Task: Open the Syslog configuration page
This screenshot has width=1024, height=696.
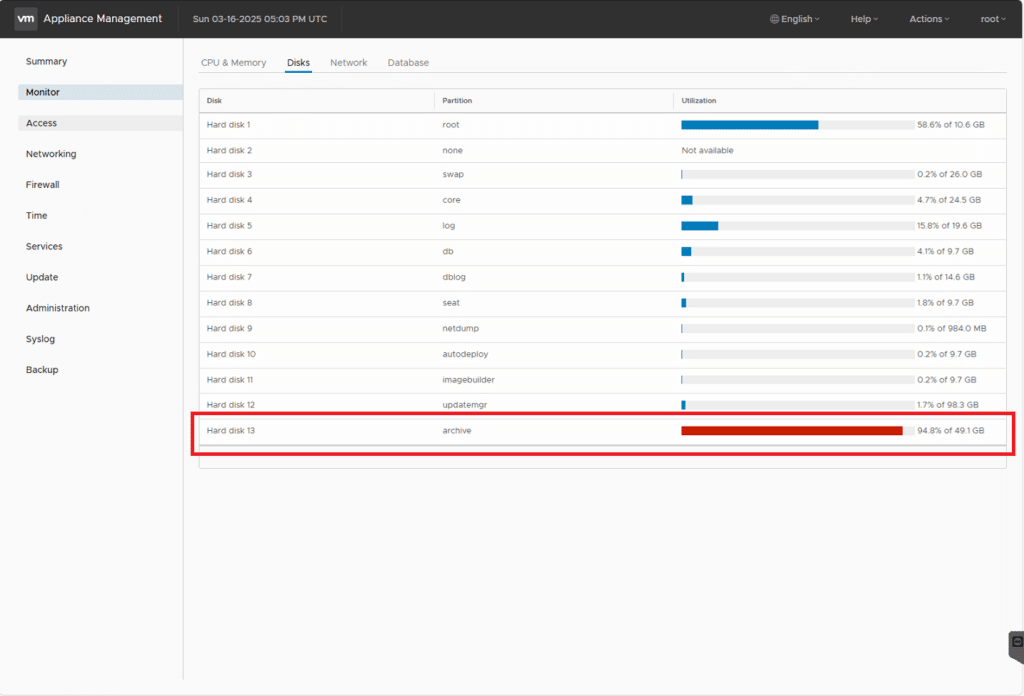Action: [41, 339]
